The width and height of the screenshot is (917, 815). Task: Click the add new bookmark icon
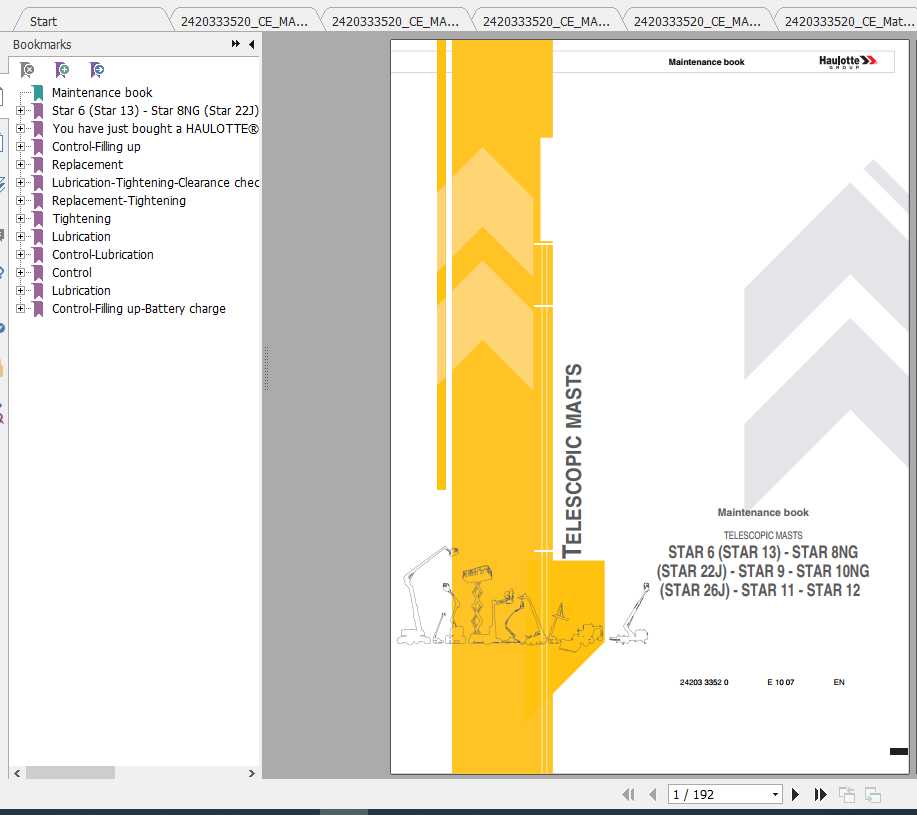(x=61, y=71)
